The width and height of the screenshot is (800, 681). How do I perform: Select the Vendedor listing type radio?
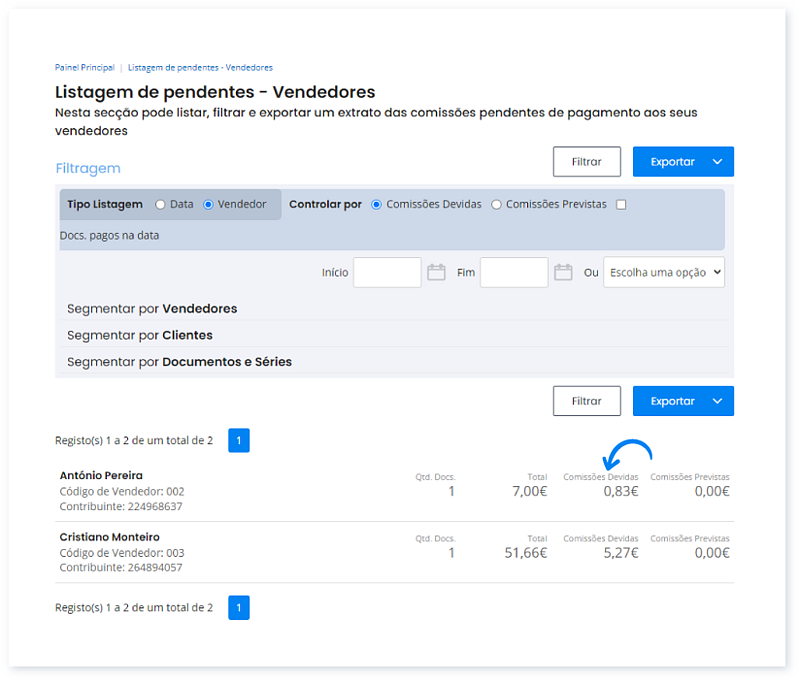click(x=208, y=204)
